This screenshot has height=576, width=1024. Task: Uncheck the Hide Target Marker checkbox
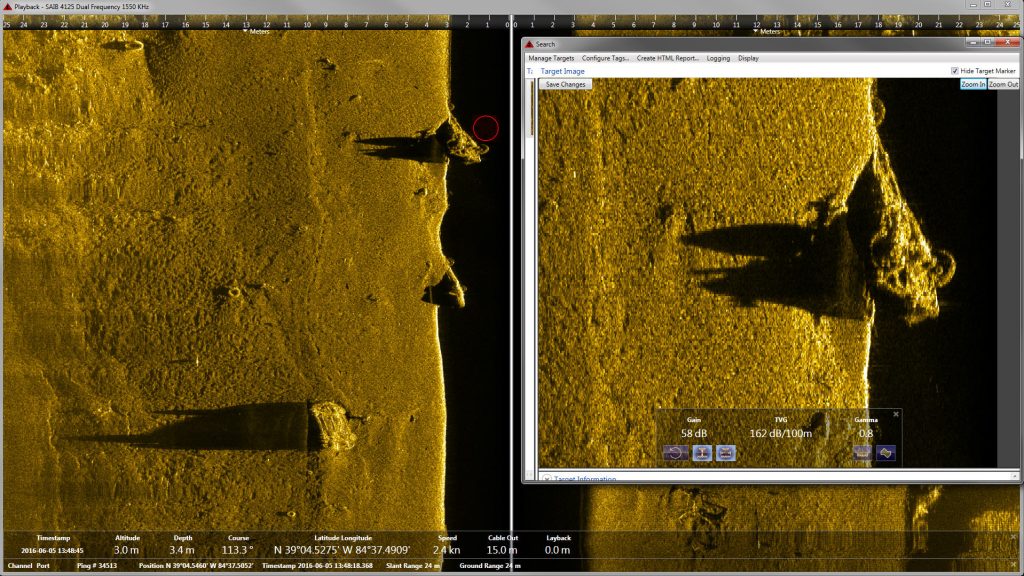pos(954,71)
